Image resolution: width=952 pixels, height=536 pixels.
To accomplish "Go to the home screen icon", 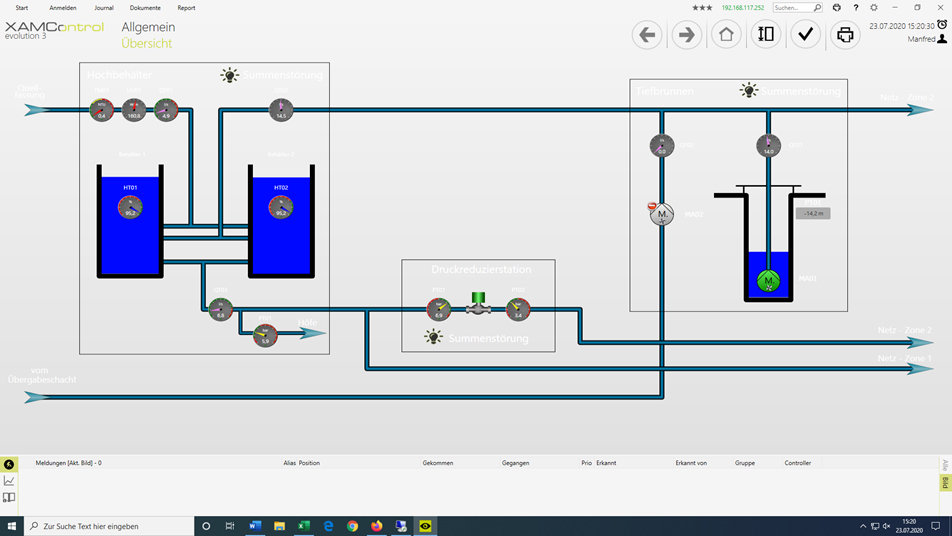I will [726, 35].
